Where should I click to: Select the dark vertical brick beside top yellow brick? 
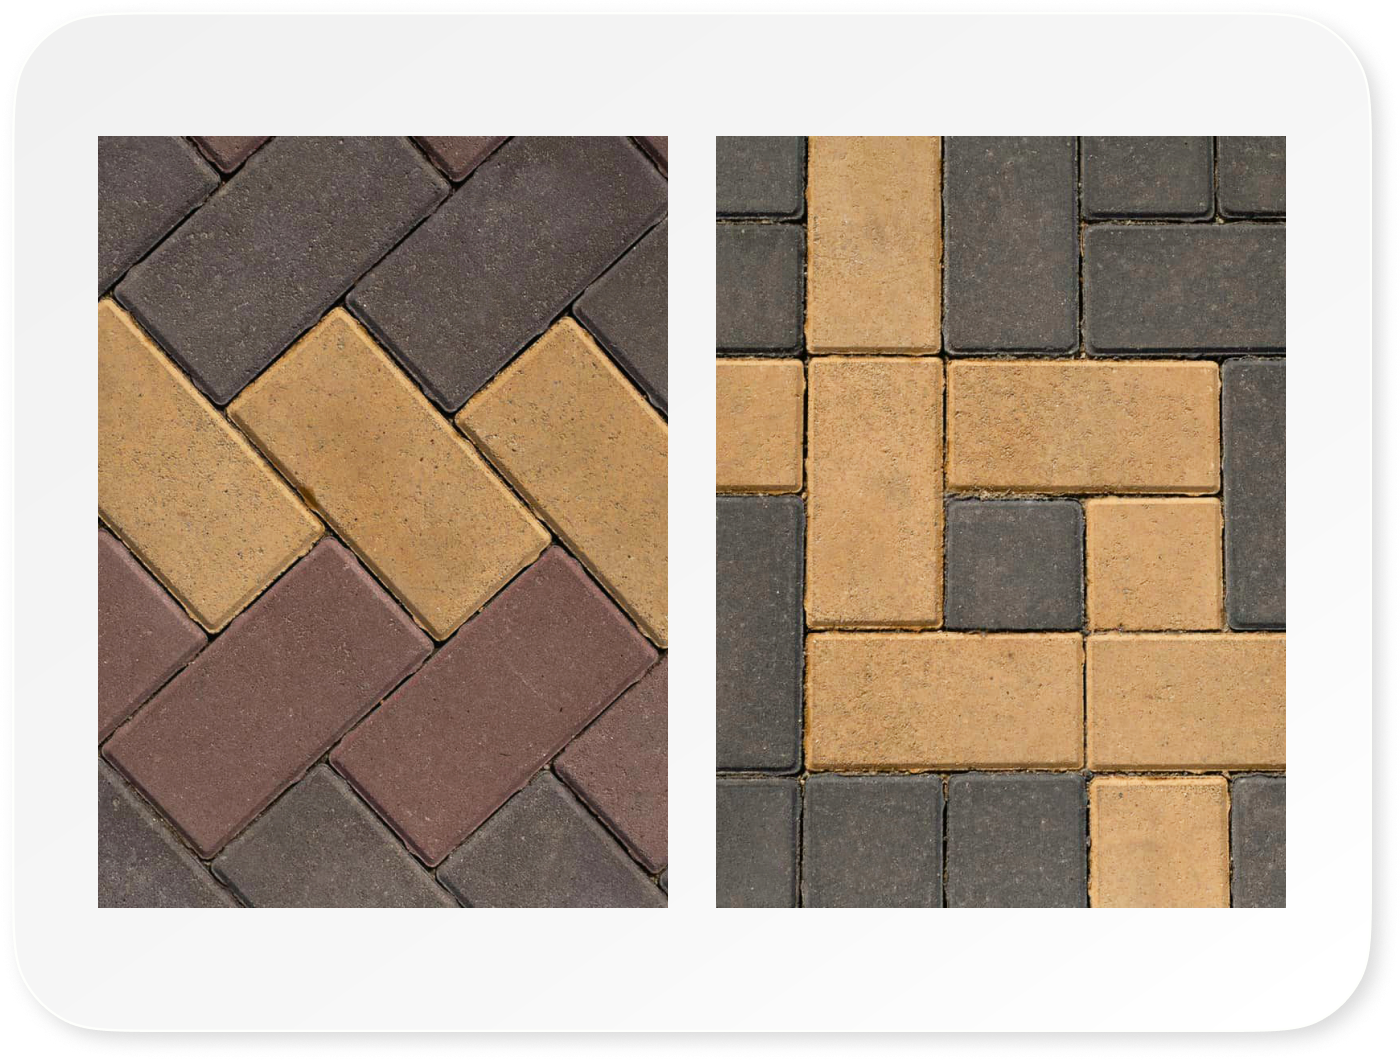point(1010,245)
